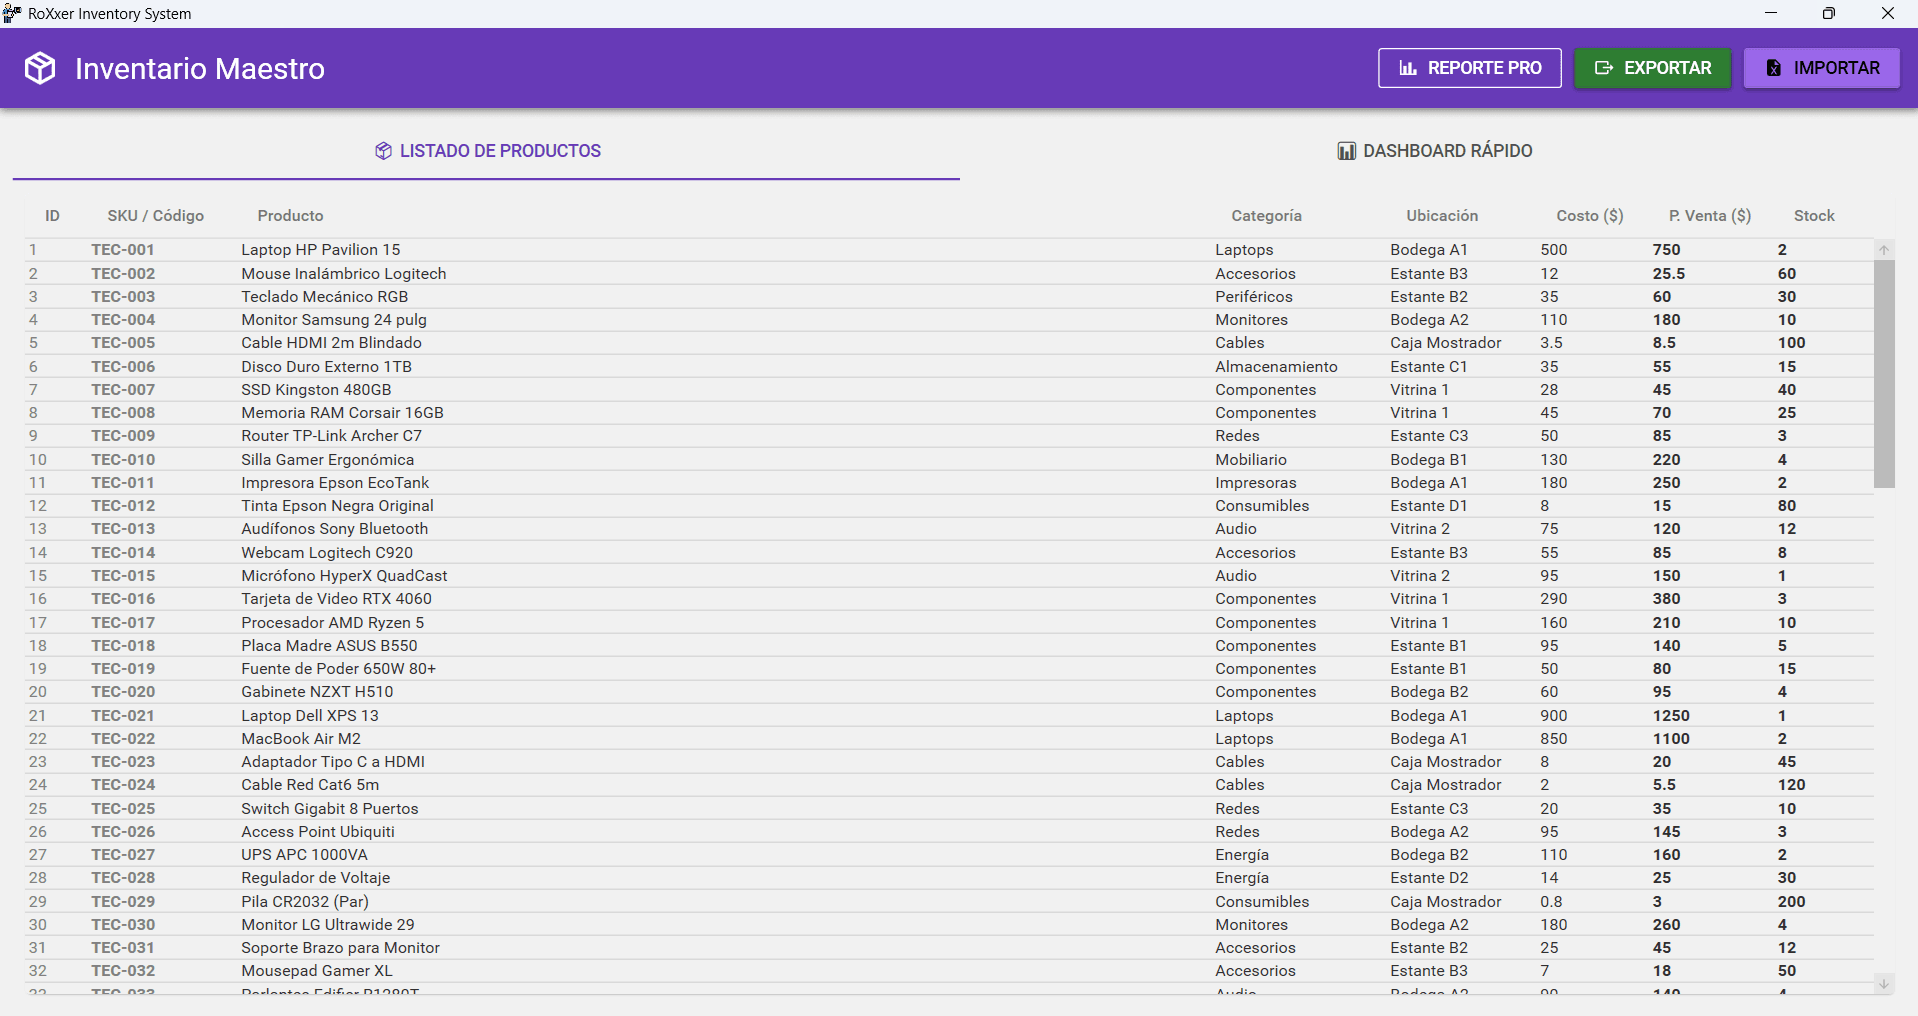Click the scrollbar up arrow

tap(1884, 250)
